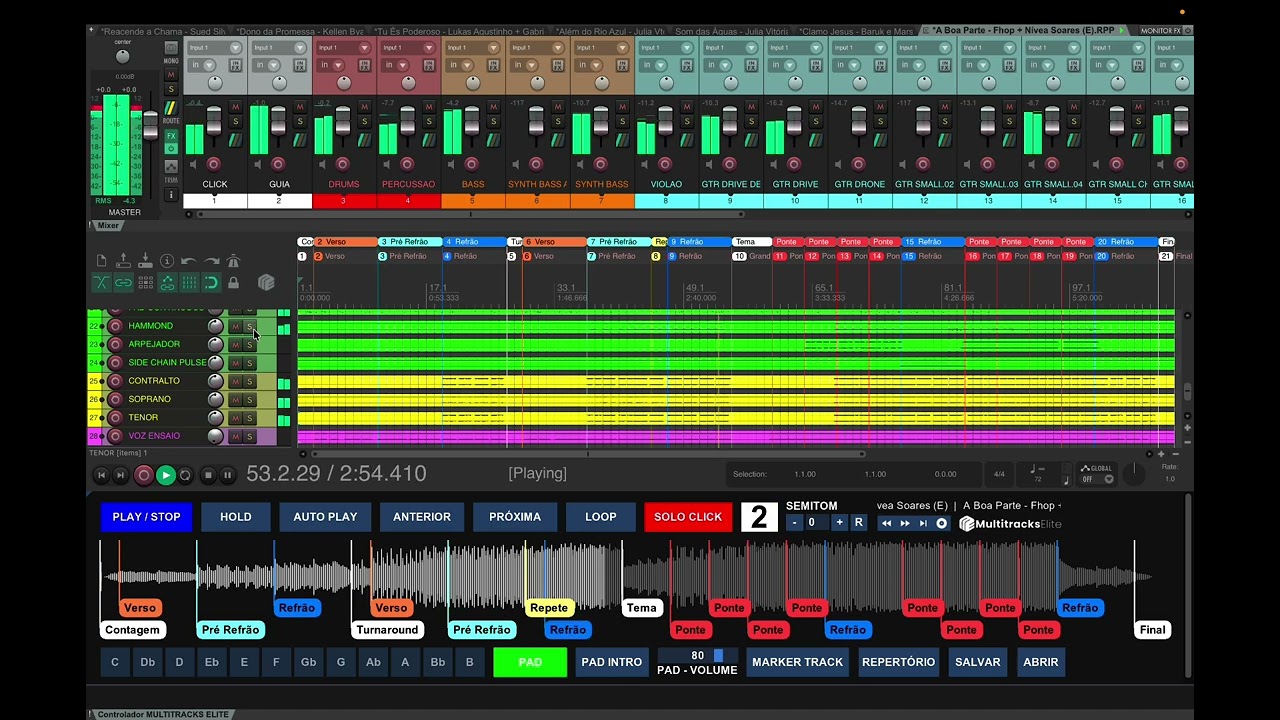Mute the HAMMOND track
This screenshot has width=1280, height=720.
click(235, 326)
